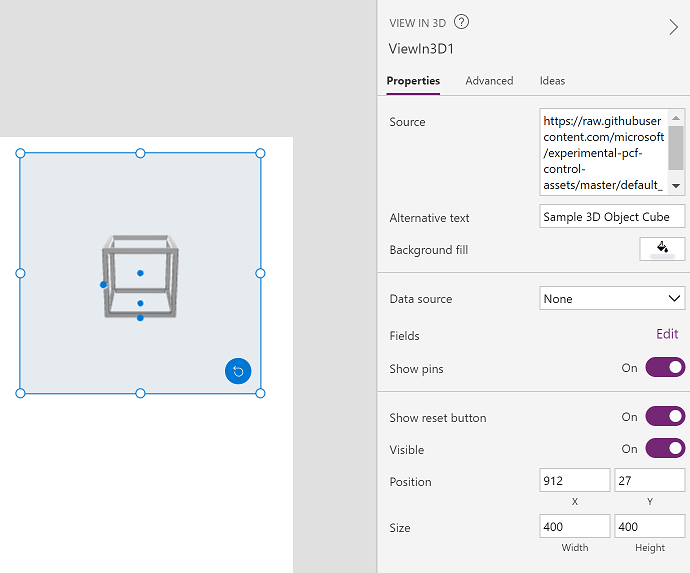Collapse the properties pane with chevron

tap(673, 27)
